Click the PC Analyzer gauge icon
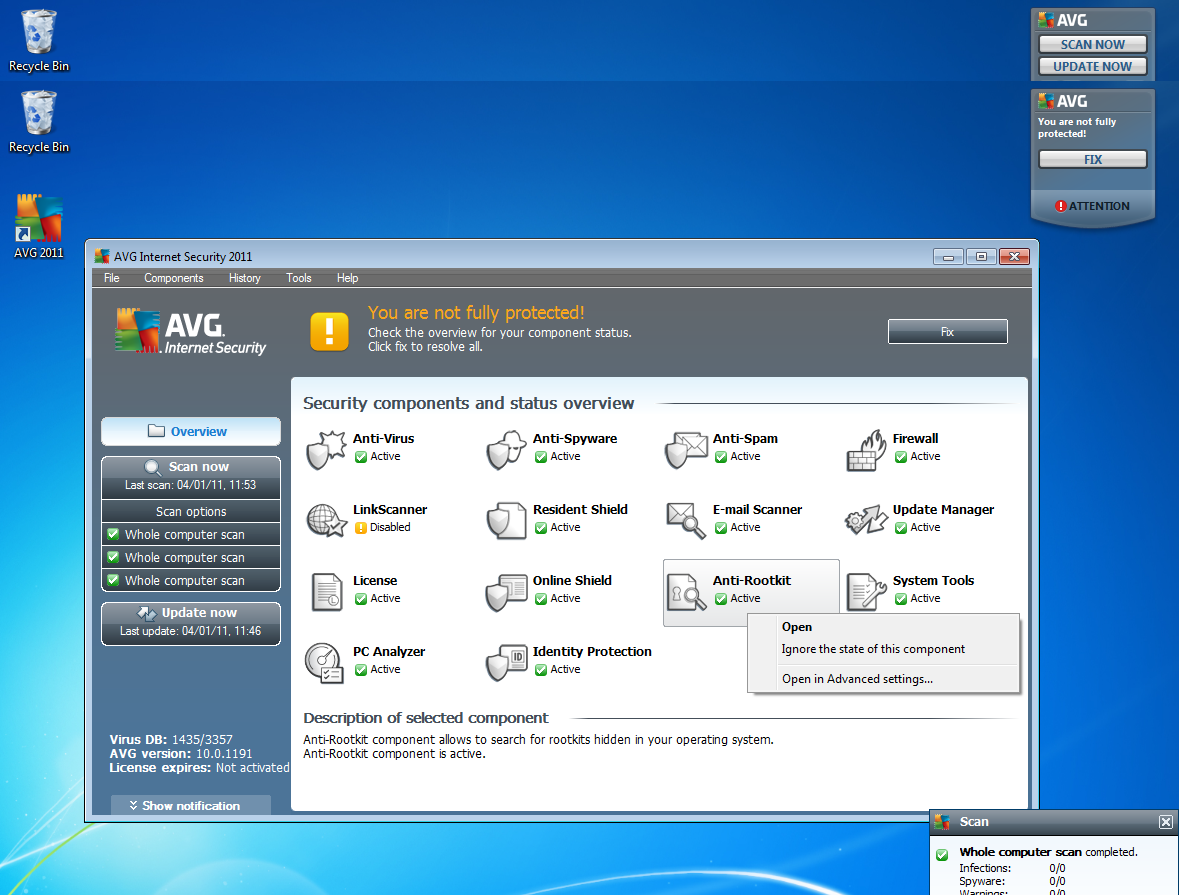The width and height of the screenshot is (1179, 895). [326, 661]
